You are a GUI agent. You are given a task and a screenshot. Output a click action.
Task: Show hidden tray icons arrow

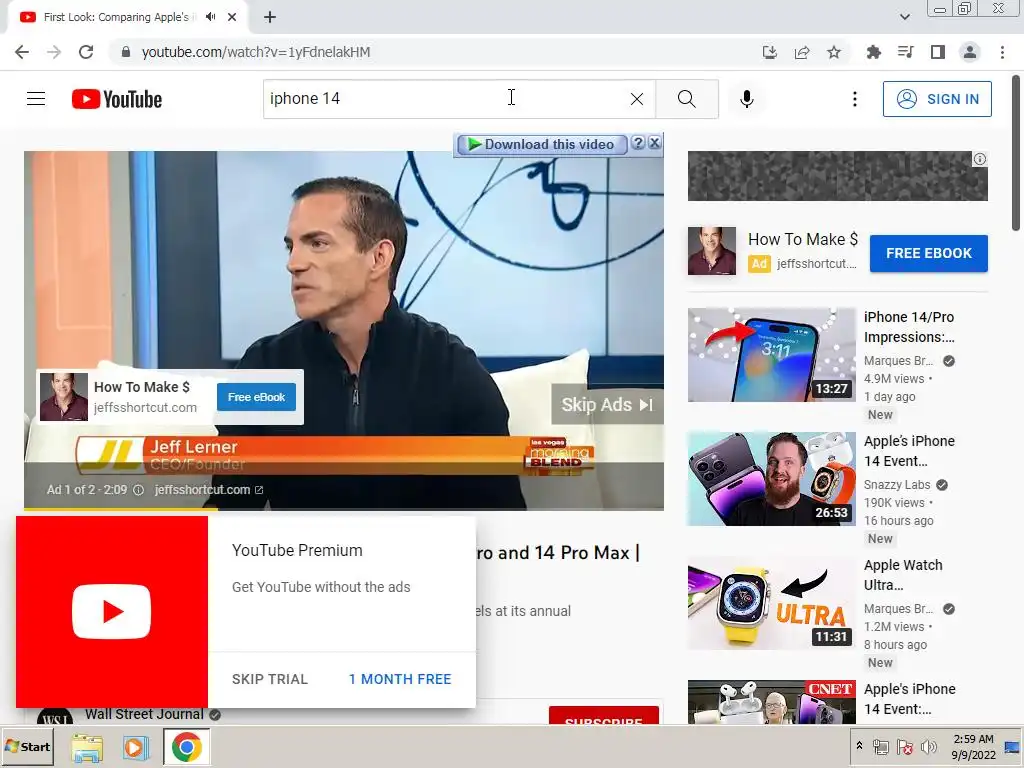pos(859,745)
